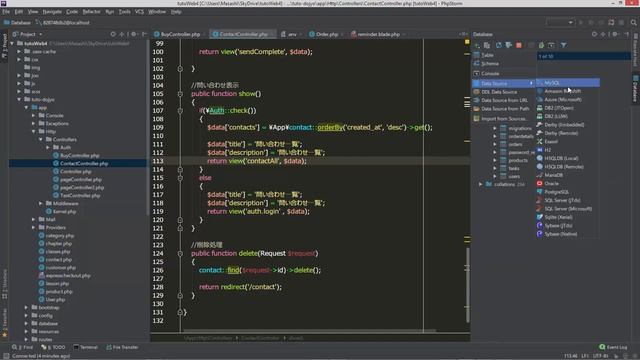This screenshot has height=360, width=640.
Task: Open the Terminal tool window button
Action: point(85,347)
